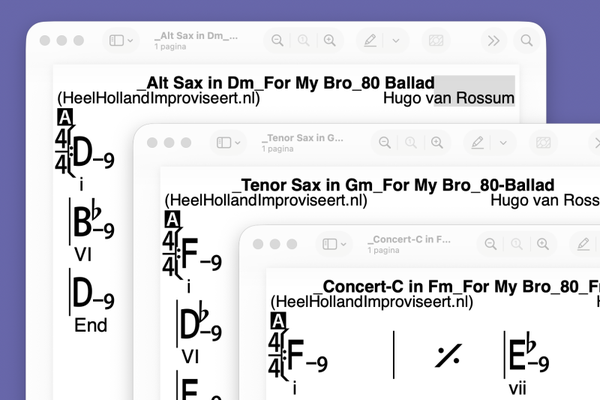Click Hugo van Rossum in Alt Sax document
This screenshot has height=400, width=600.
click(x=448, y=98)
